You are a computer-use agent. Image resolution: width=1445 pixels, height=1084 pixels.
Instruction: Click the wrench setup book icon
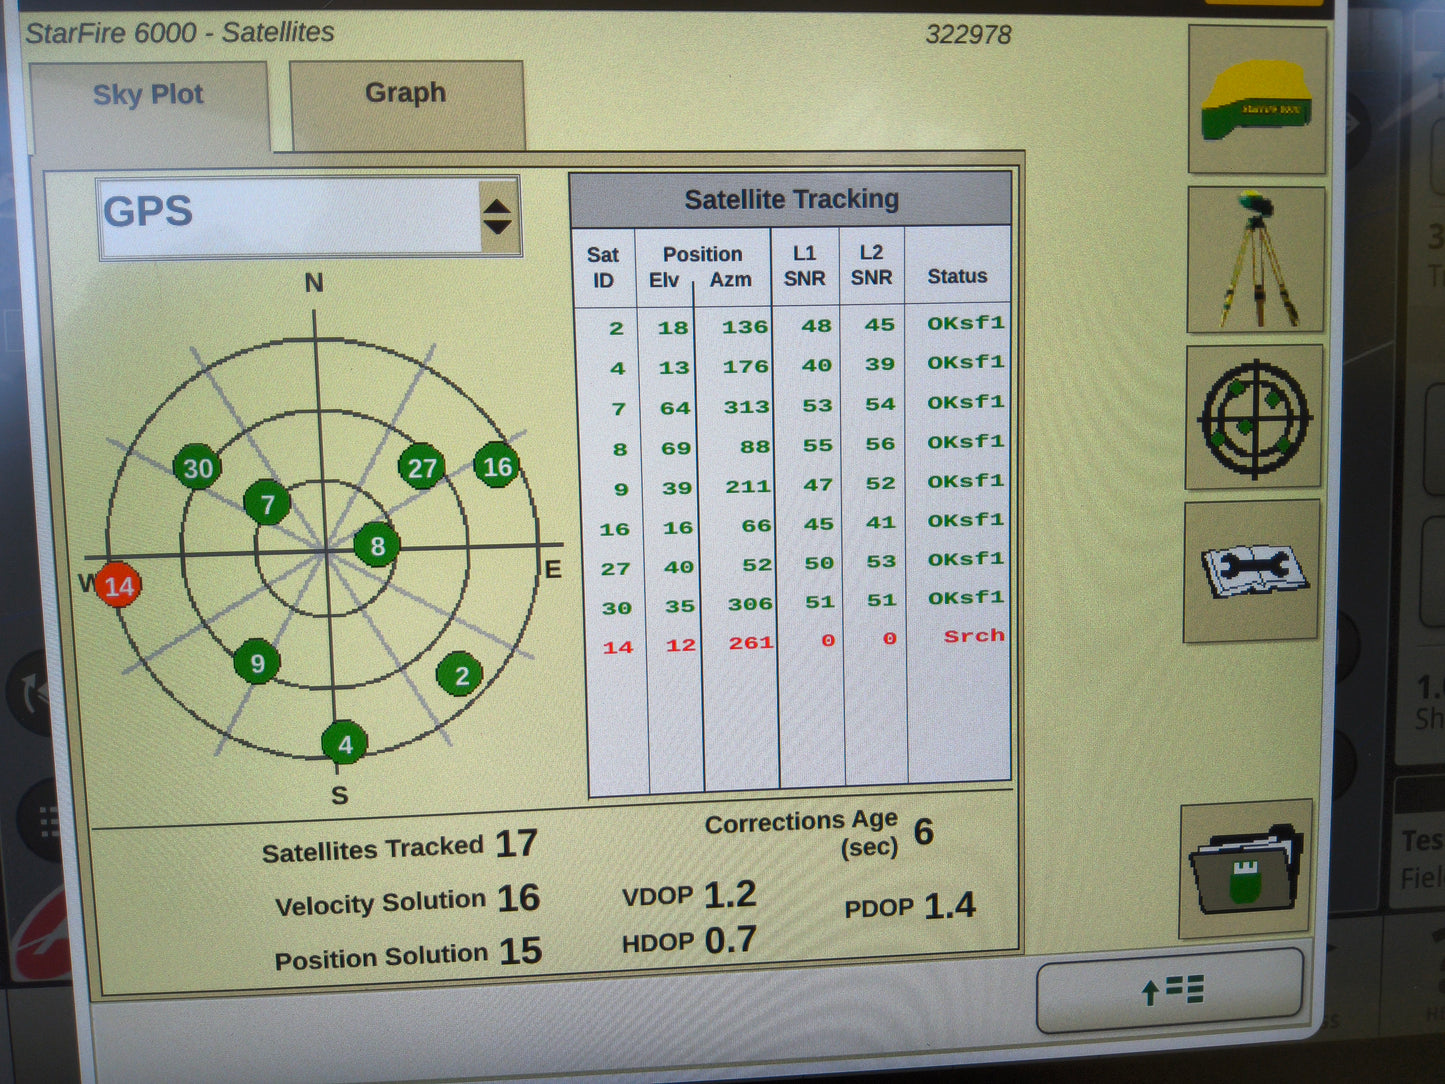click(x=1253, y=572)
